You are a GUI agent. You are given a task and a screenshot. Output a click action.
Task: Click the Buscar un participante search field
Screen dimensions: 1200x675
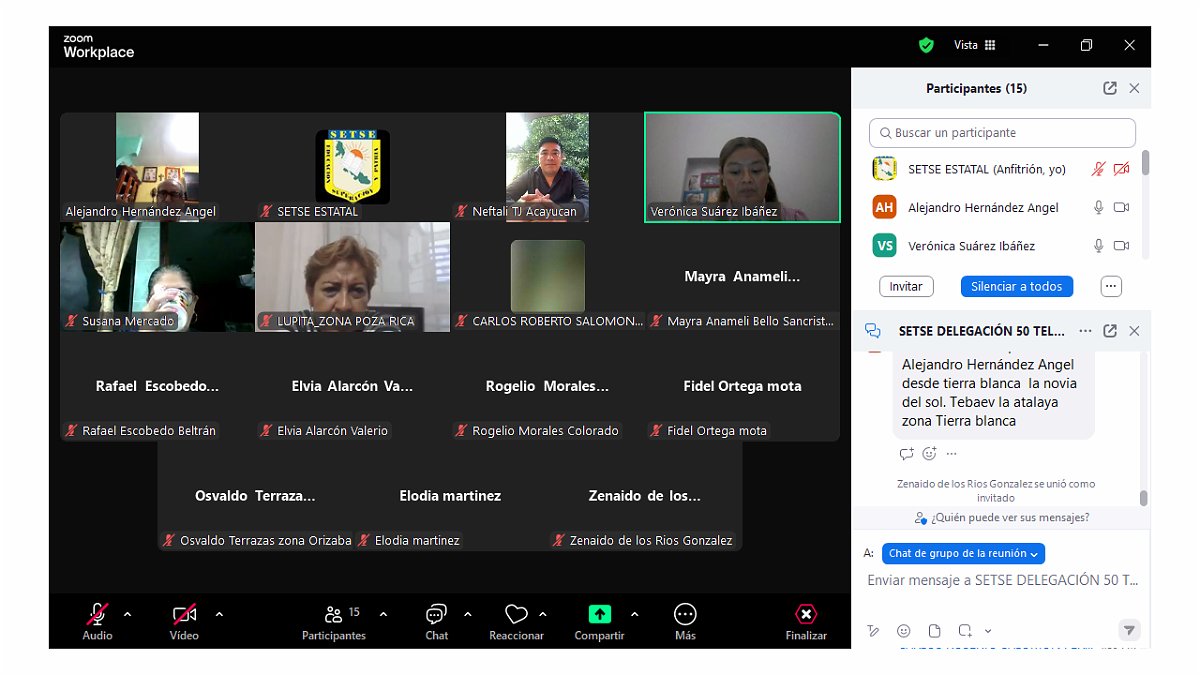click(x=1003, y=133)
